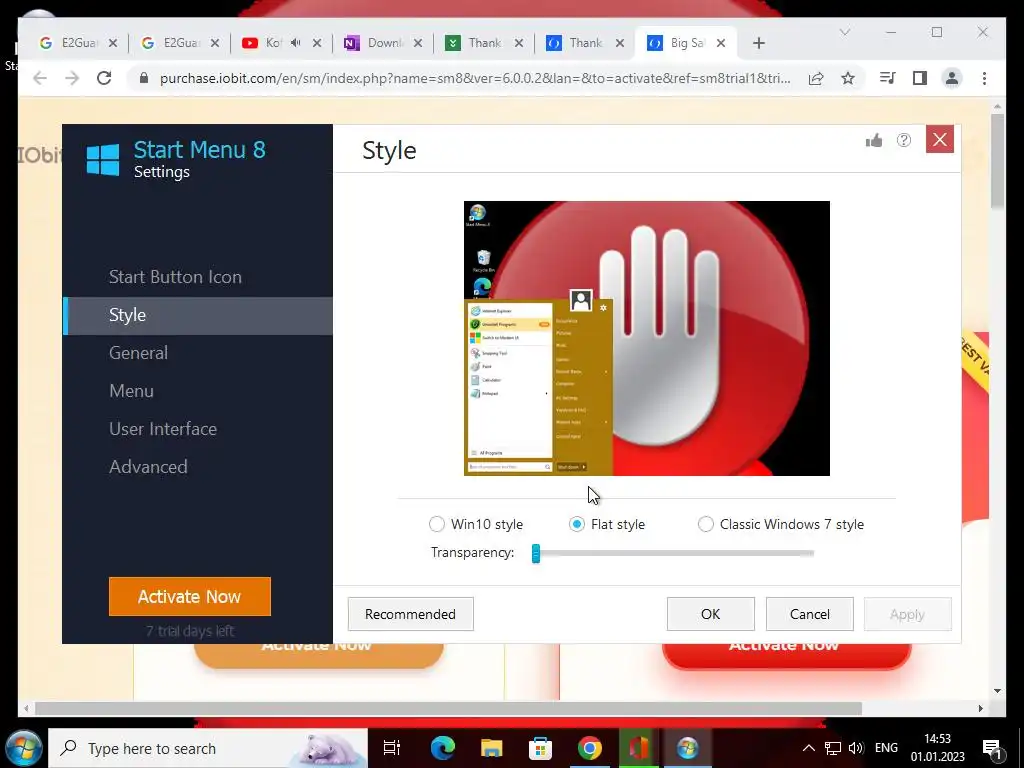Open the notification center icon
This screenshot has height=768, width=1024.
tap(991, 749)
